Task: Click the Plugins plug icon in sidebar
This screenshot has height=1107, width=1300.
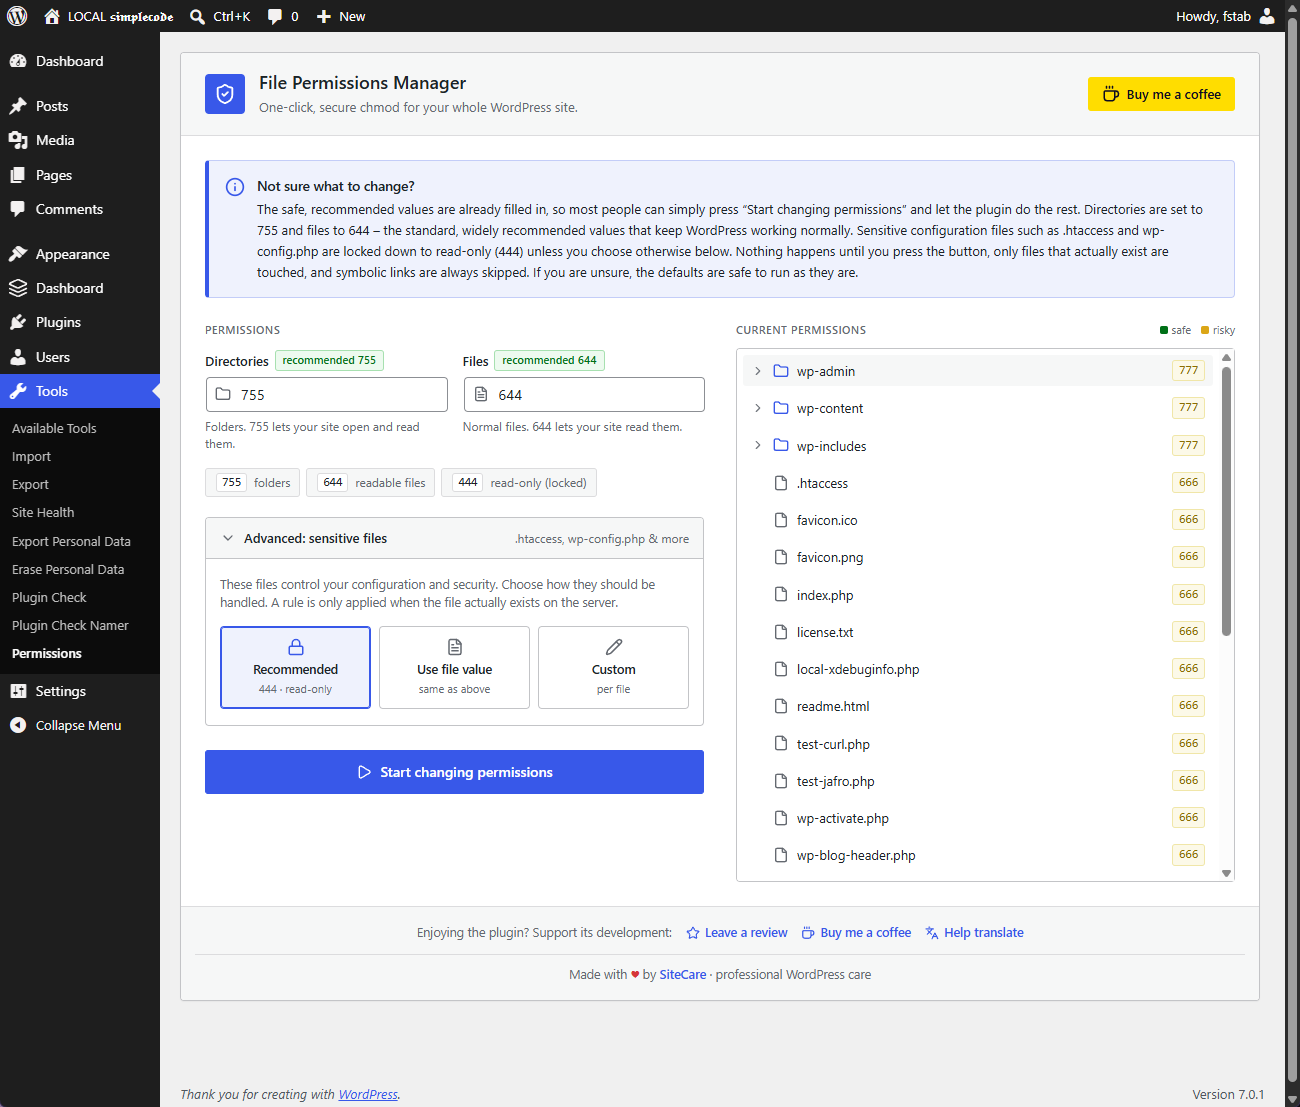Action: (18, 322)
